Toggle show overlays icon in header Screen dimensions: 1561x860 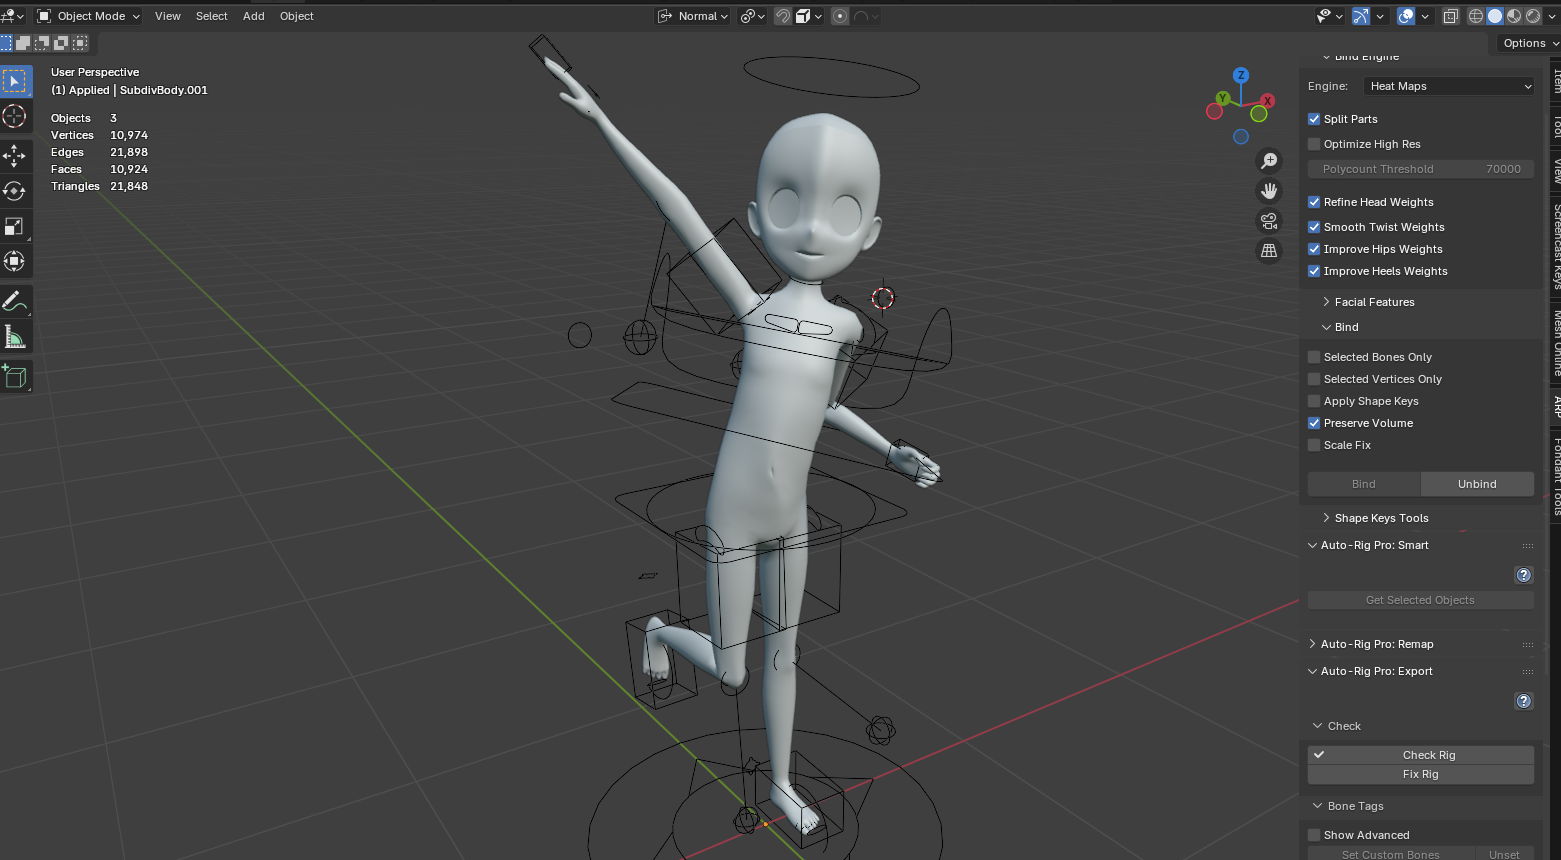click(x=1406, y=16)
